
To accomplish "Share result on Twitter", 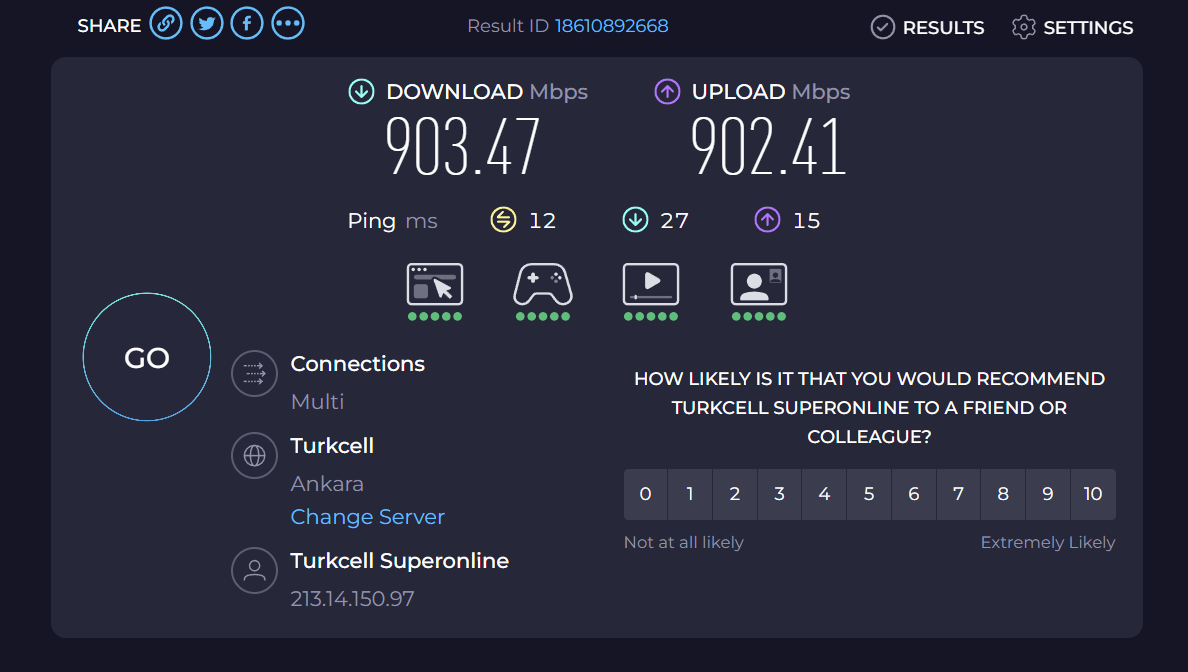I will click(x=207, y=23).
